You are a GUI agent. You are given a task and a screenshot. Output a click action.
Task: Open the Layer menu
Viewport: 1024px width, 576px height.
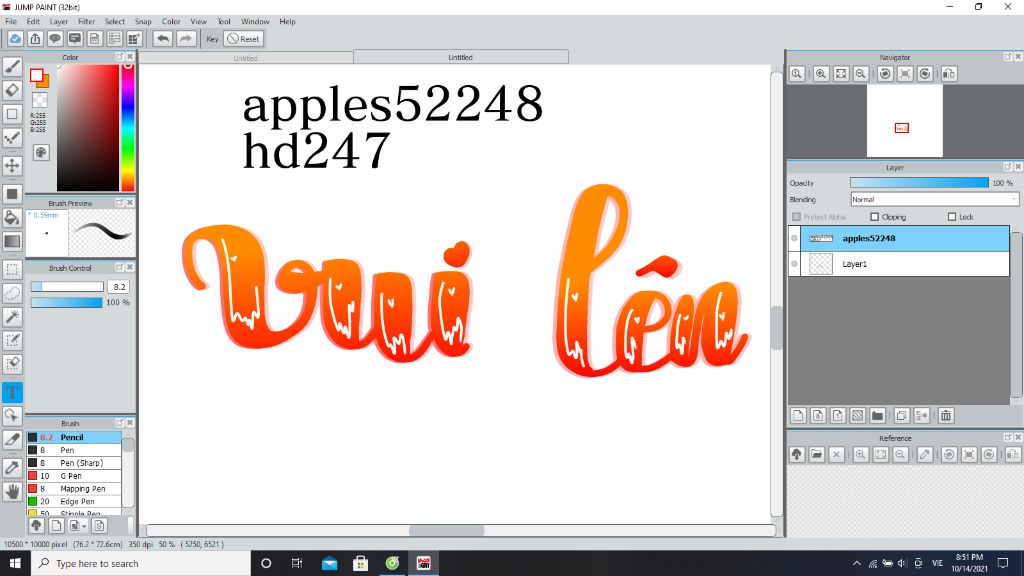click(x=59, y=22)
